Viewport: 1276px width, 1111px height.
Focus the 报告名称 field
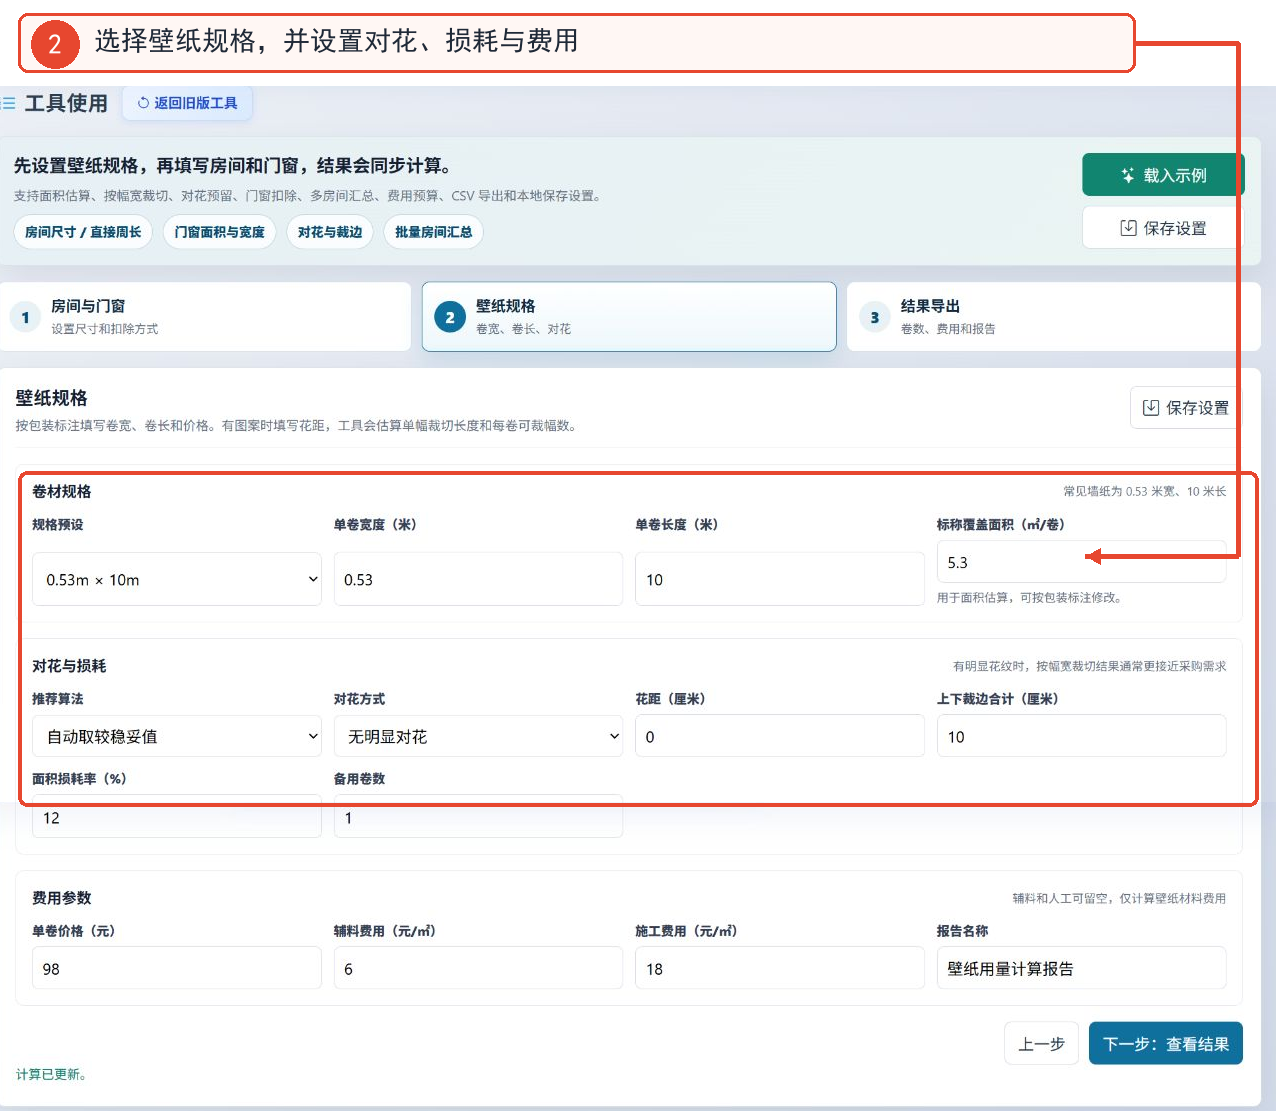point(1081,968)
